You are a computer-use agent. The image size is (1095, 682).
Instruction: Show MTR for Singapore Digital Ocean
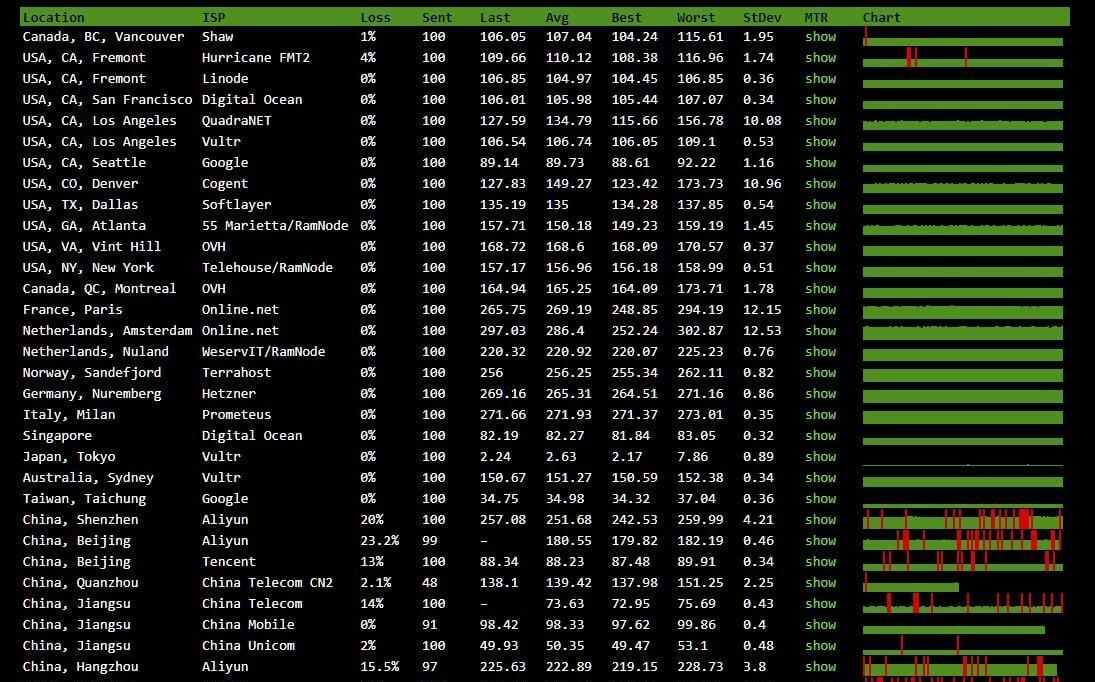821,435
